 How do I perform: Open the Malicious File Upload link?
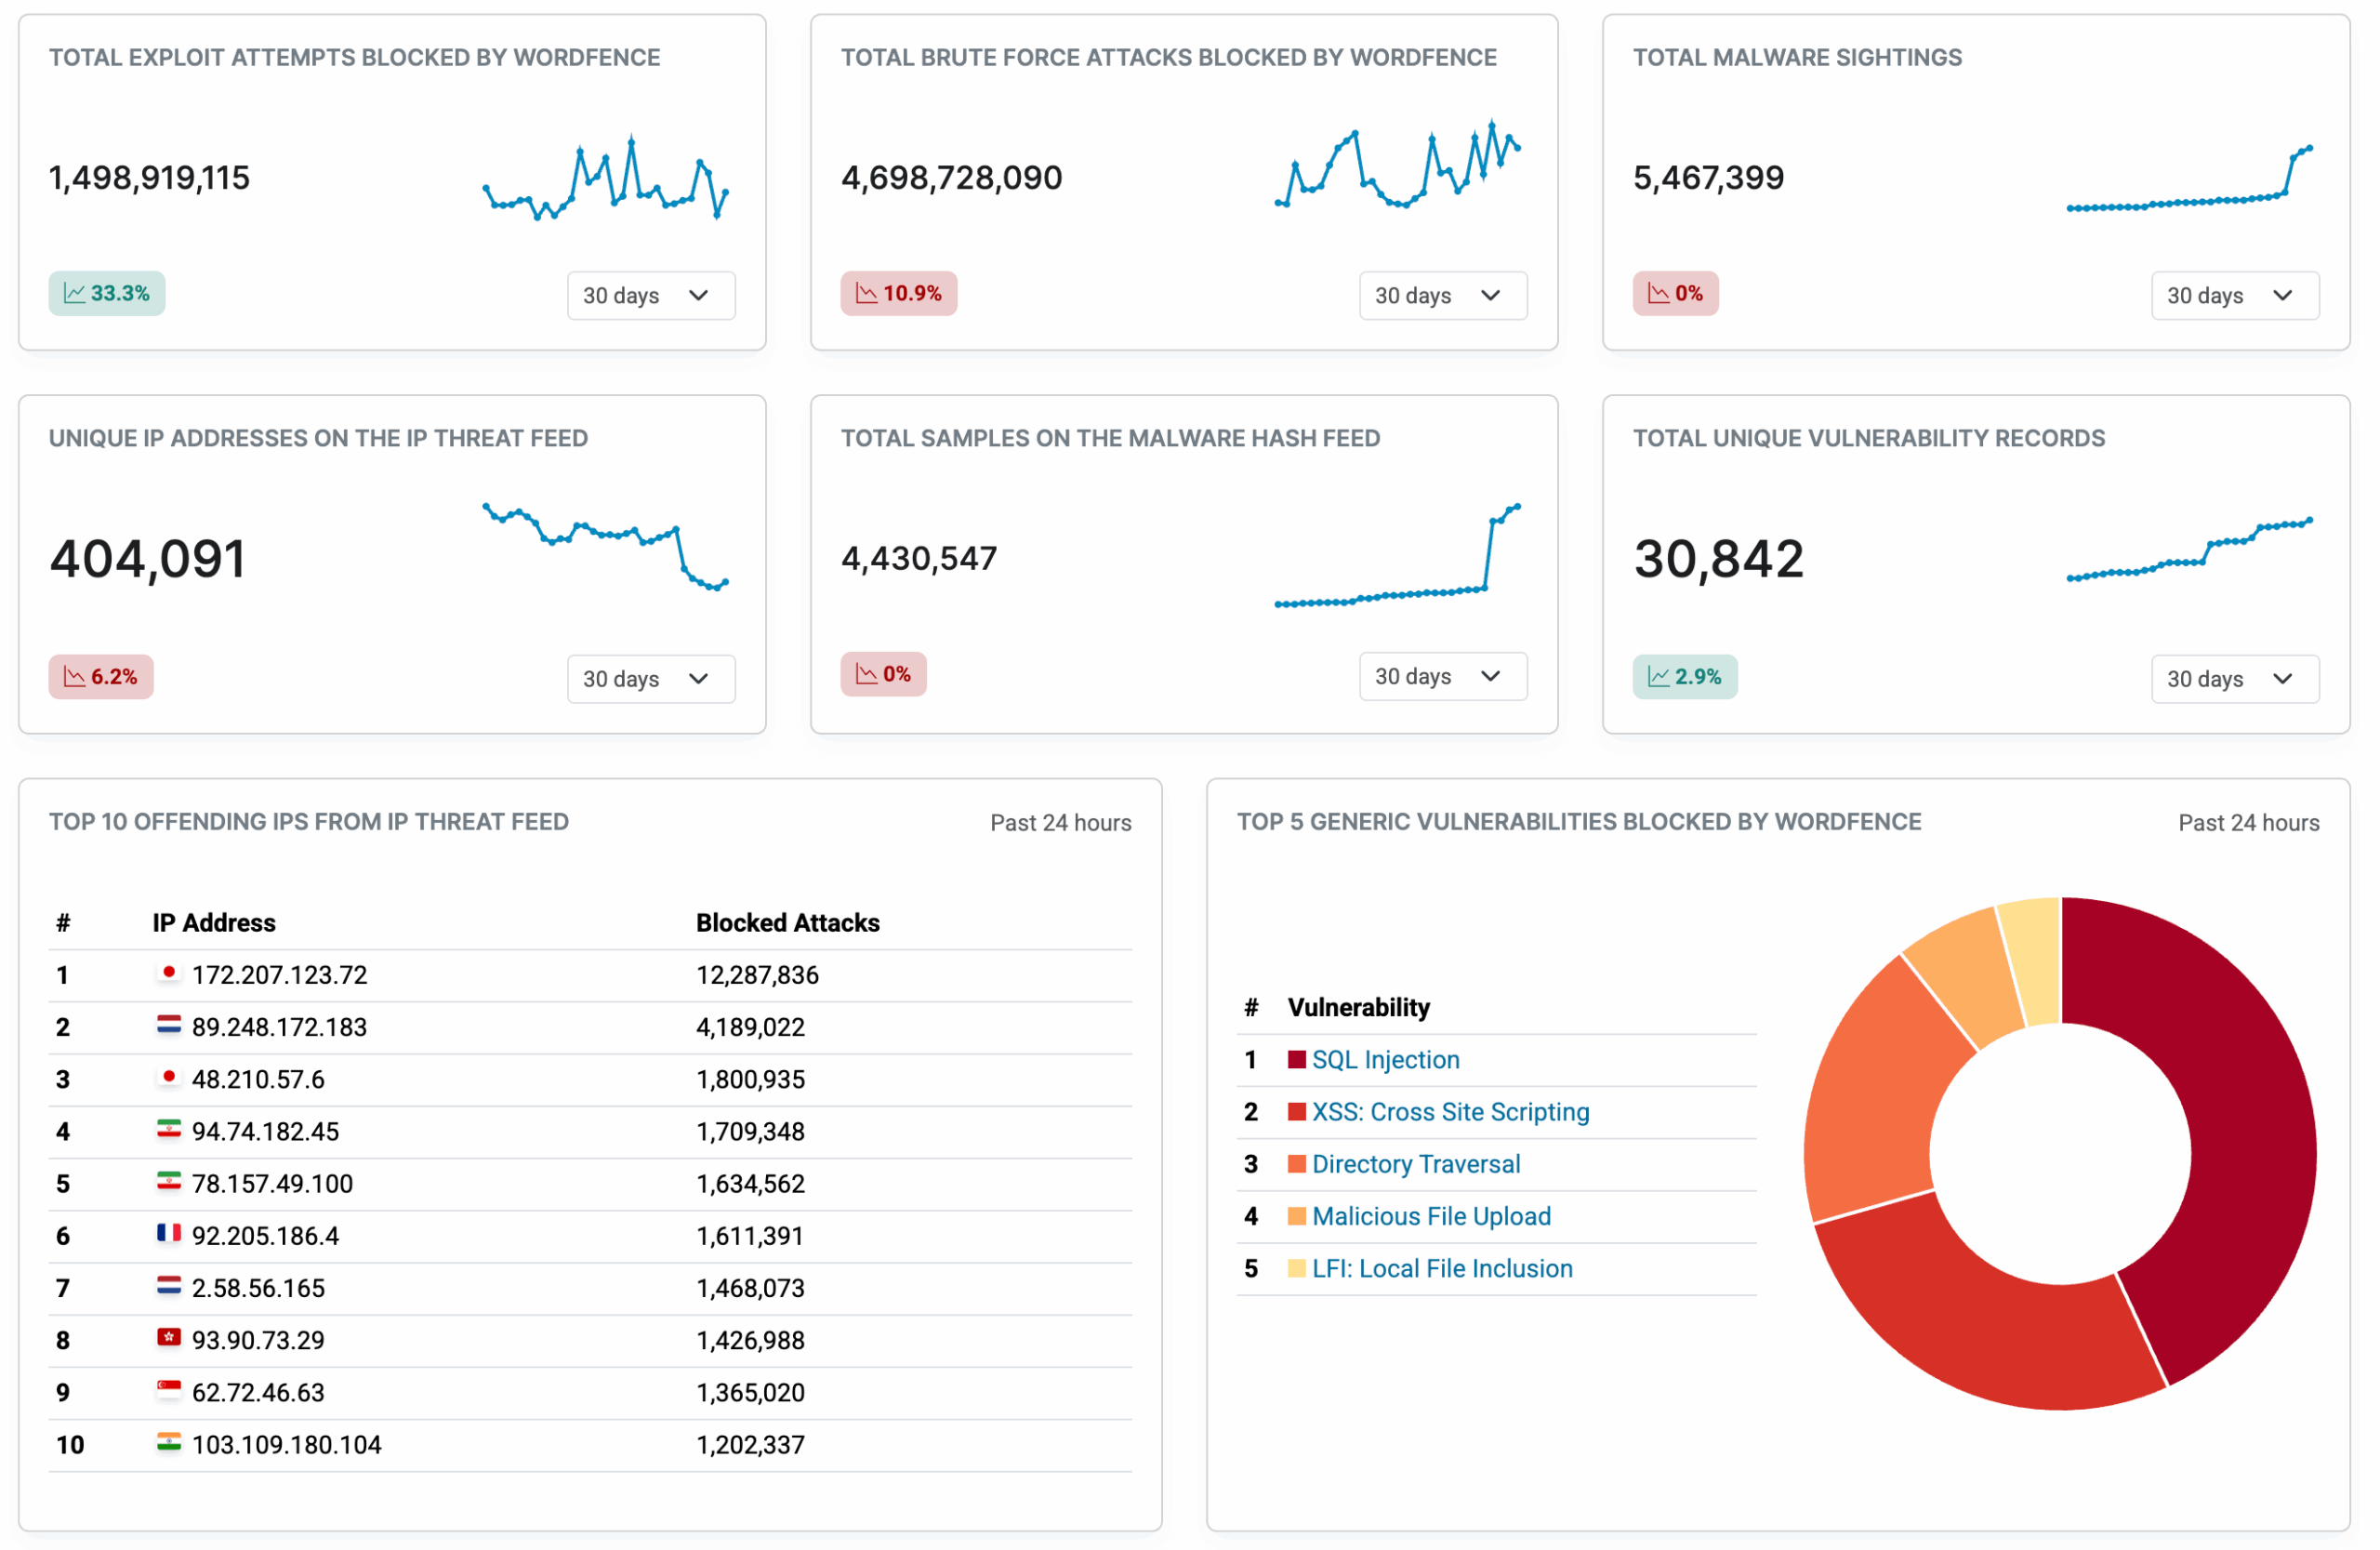point(1432,1216)
